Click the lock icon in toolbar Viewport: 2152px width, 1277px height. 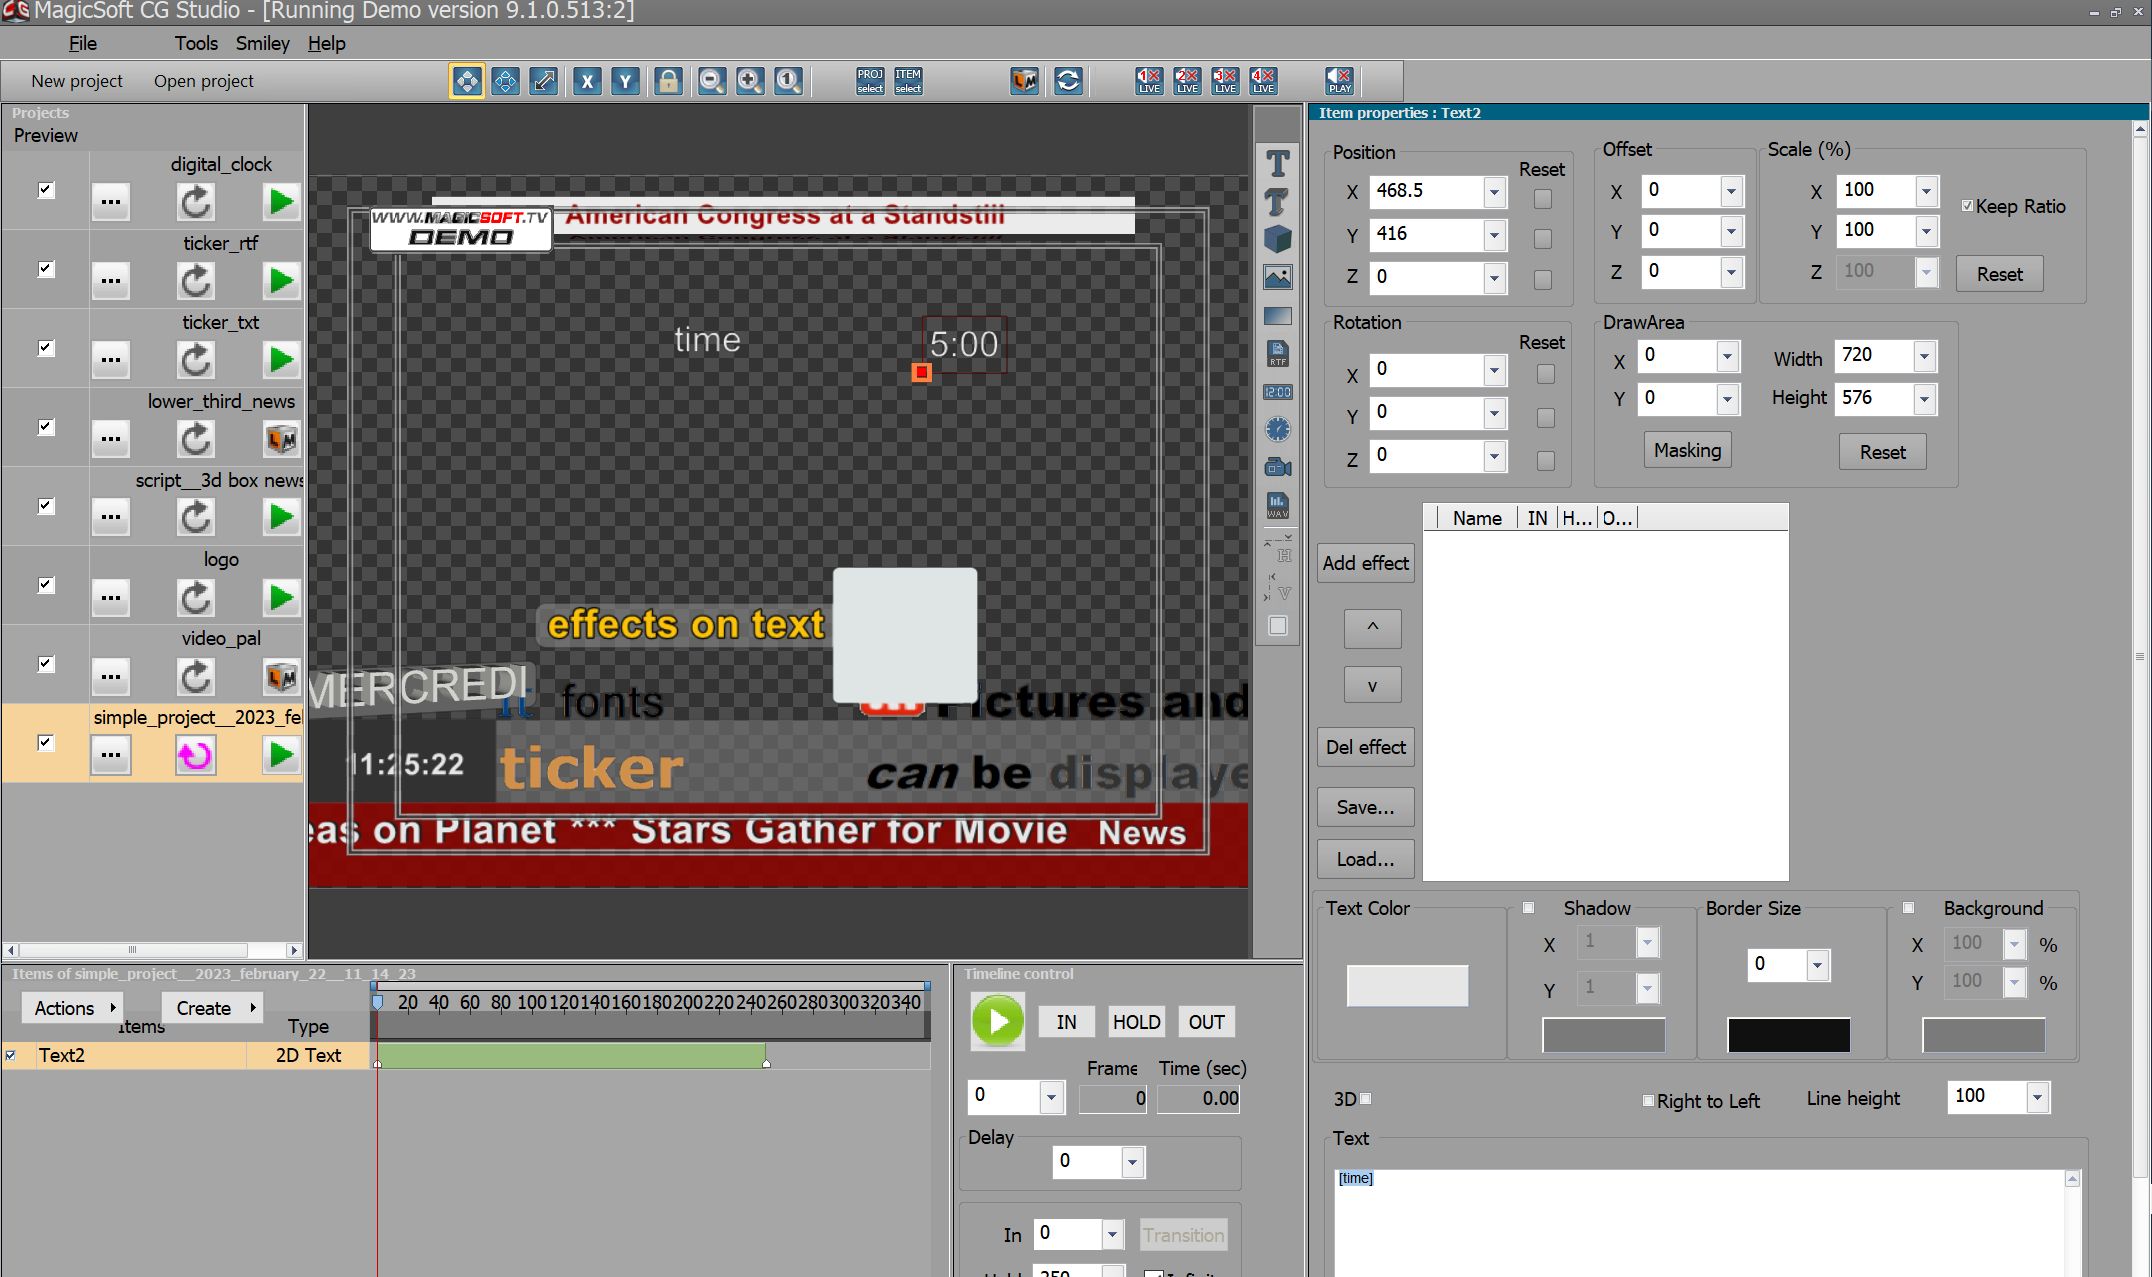pyautogui.click(x=668, y=81)
